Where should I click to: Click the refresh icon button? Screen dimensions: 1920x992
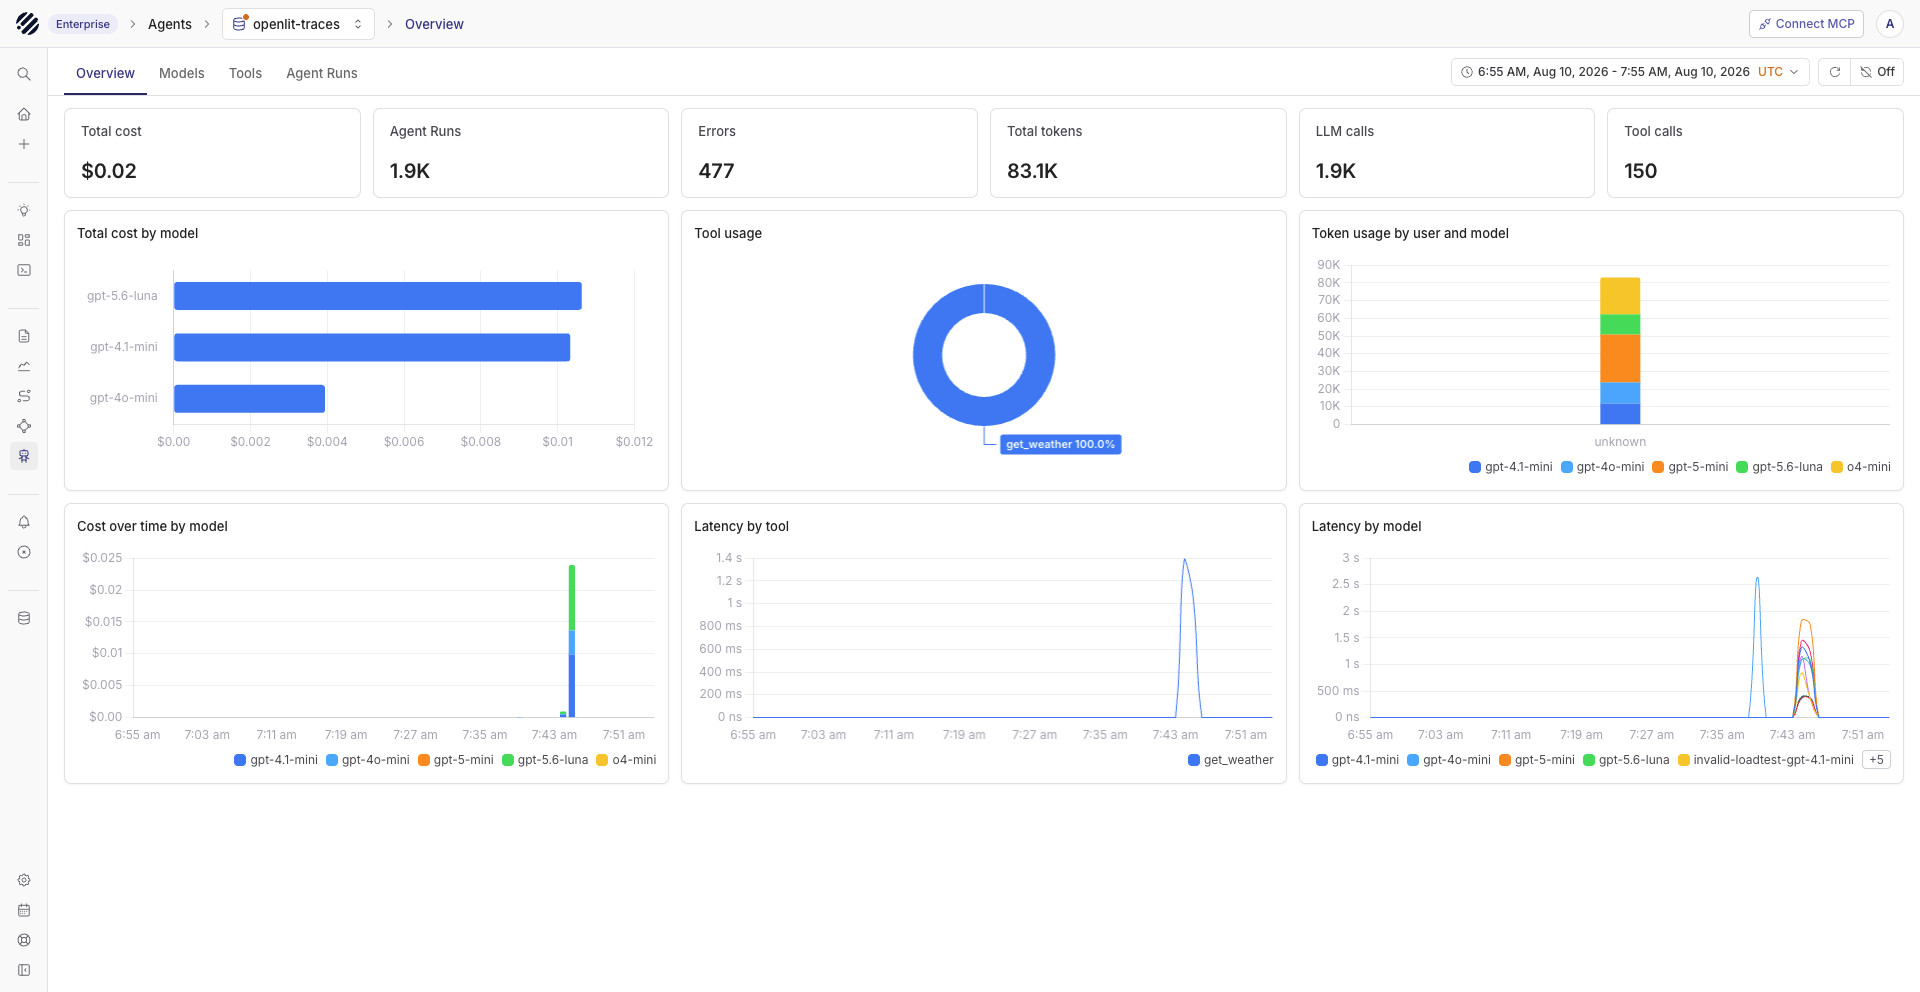coord(1835,72)
